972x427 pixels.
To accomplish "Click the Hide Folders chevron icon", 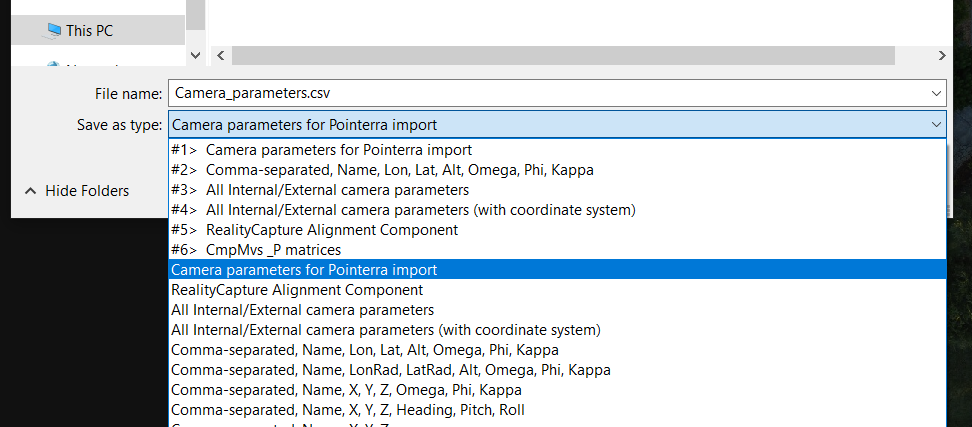I will 30,191.
